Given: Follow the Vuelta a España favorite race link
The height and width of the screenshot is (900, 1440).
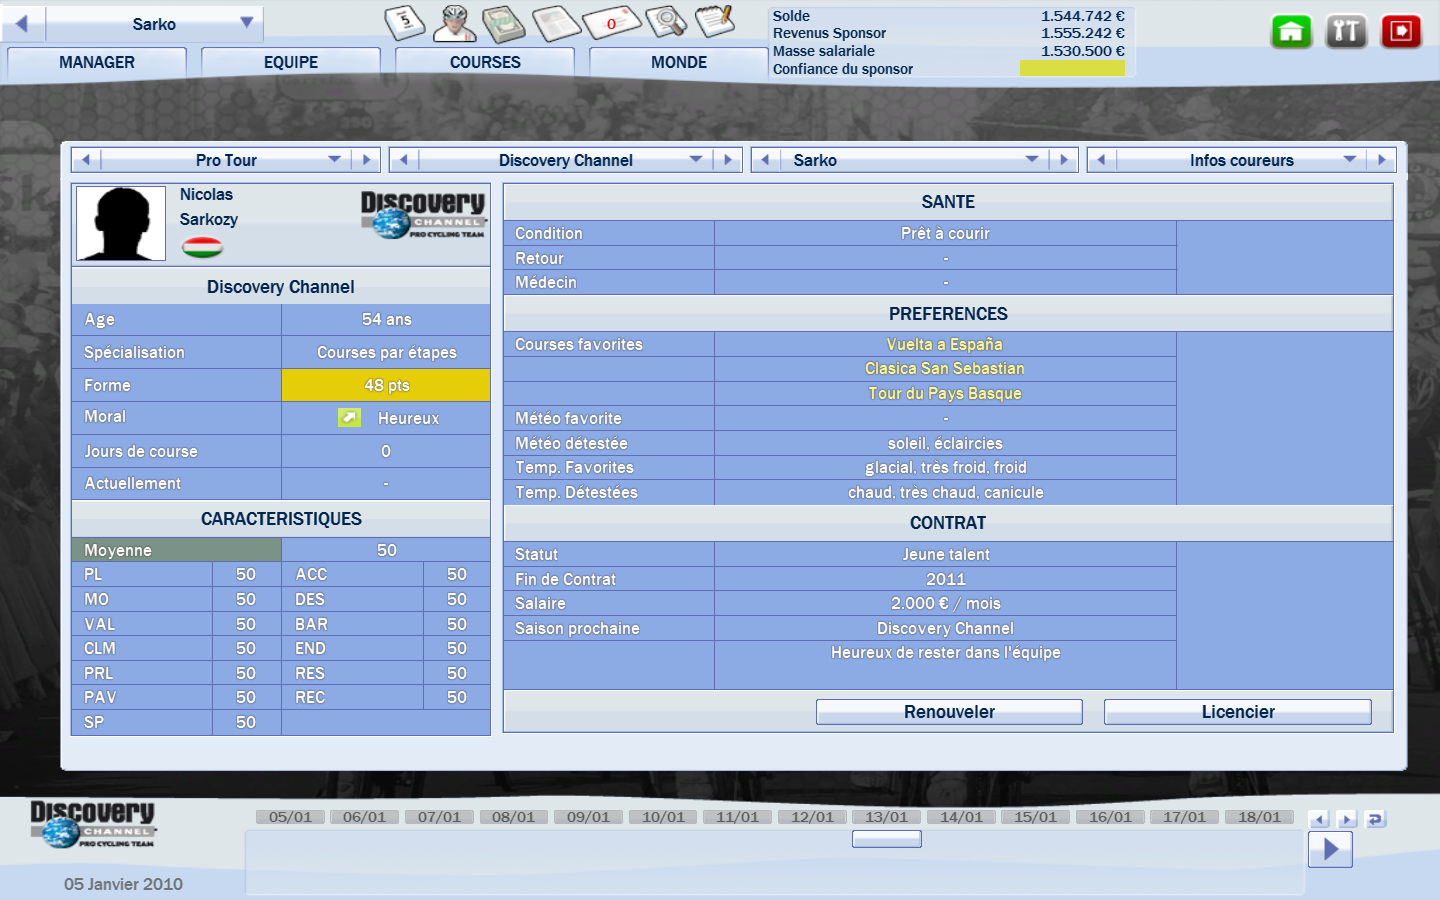Looking at the screenshot, I should (x=944, y=344).
